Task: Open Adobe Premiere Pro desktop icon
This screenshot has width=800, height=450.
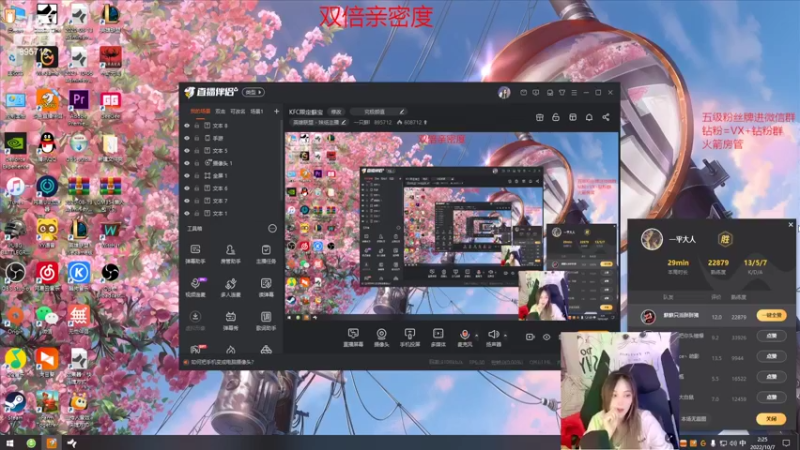Action: [79, 107]
